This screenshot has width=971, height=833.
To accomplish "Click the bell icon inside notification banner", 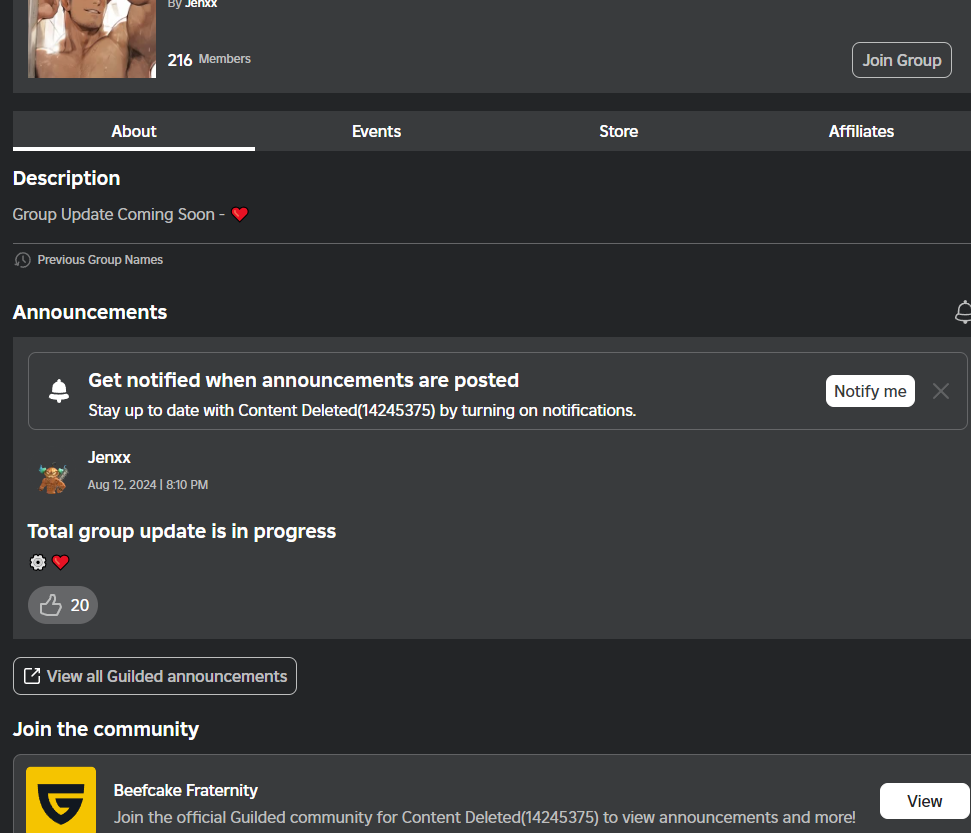I will tap(59, 391).
